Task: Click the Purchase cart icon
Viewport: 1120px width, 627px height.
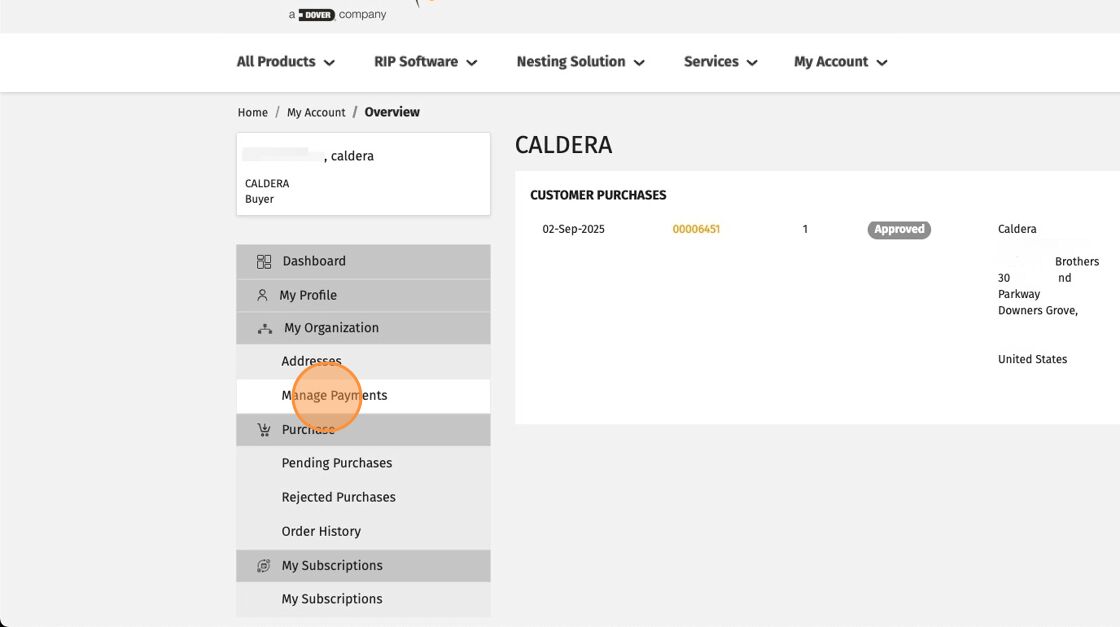Action: tap(264, 429)
